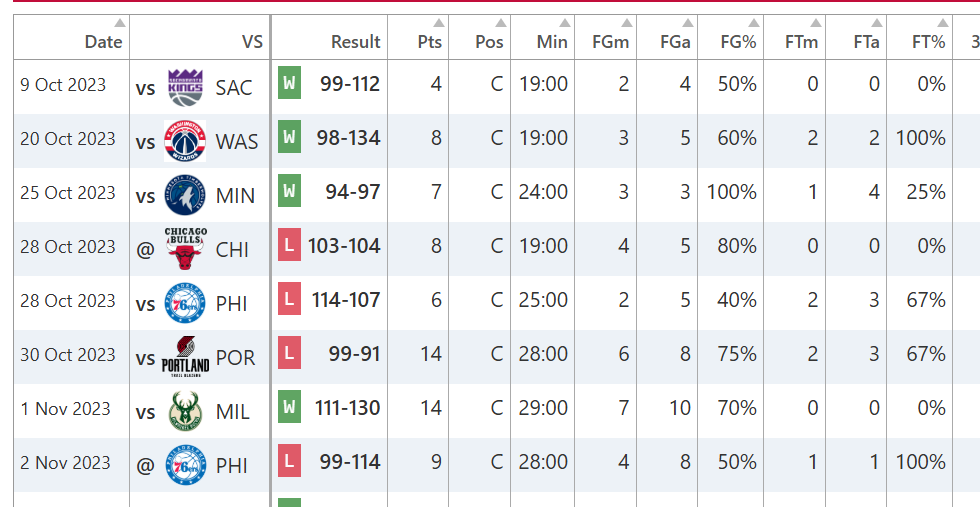Select the 1 Nov 2023 date cell

click(67, 409)
